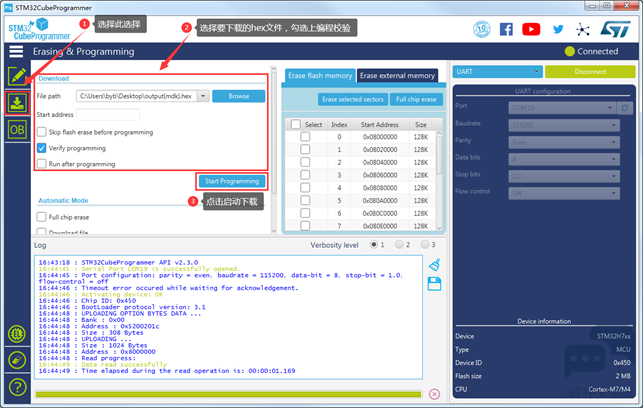The height and width of the screenshot is (408, 643).
Task: Open the Port COM19 dropdown
Action: tap(562, 108)
